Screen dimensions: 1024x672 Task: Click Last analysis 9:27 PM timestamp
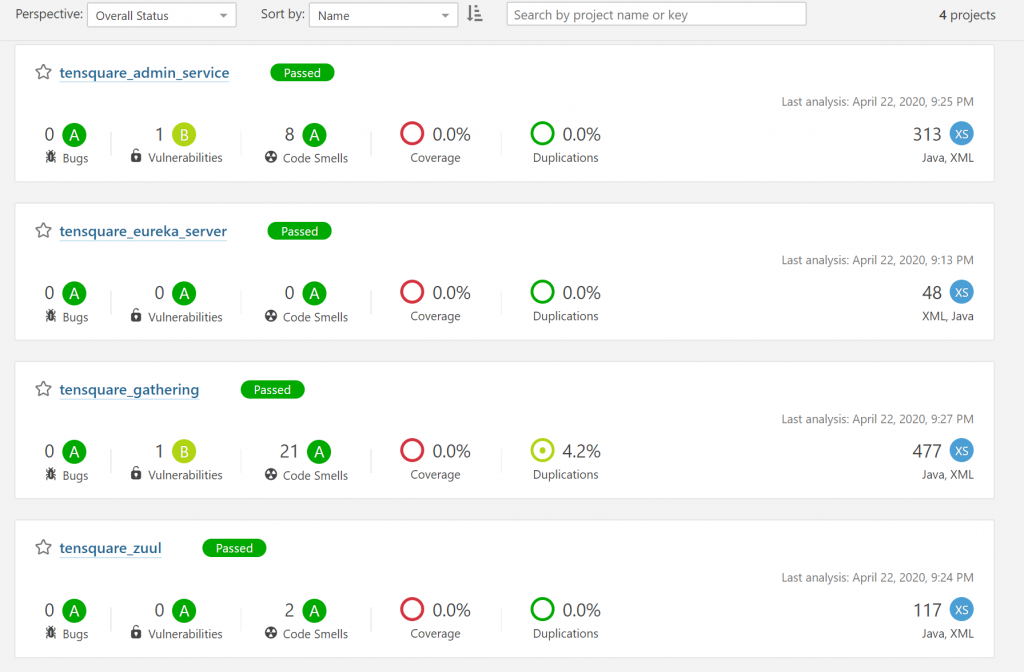878,419
